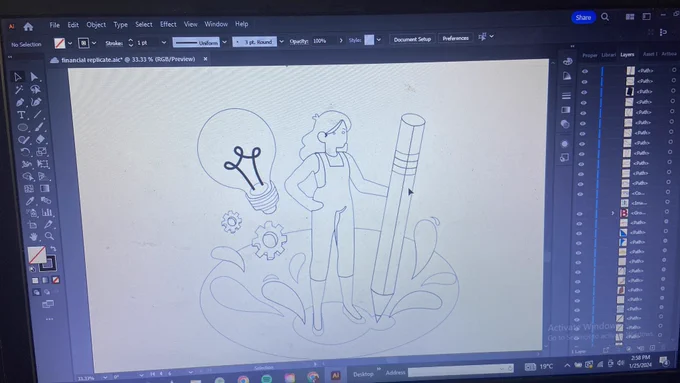This screenshot has height=383, width=680.
Task: Select the Ellipse shape tool
Action: [23, 128]
